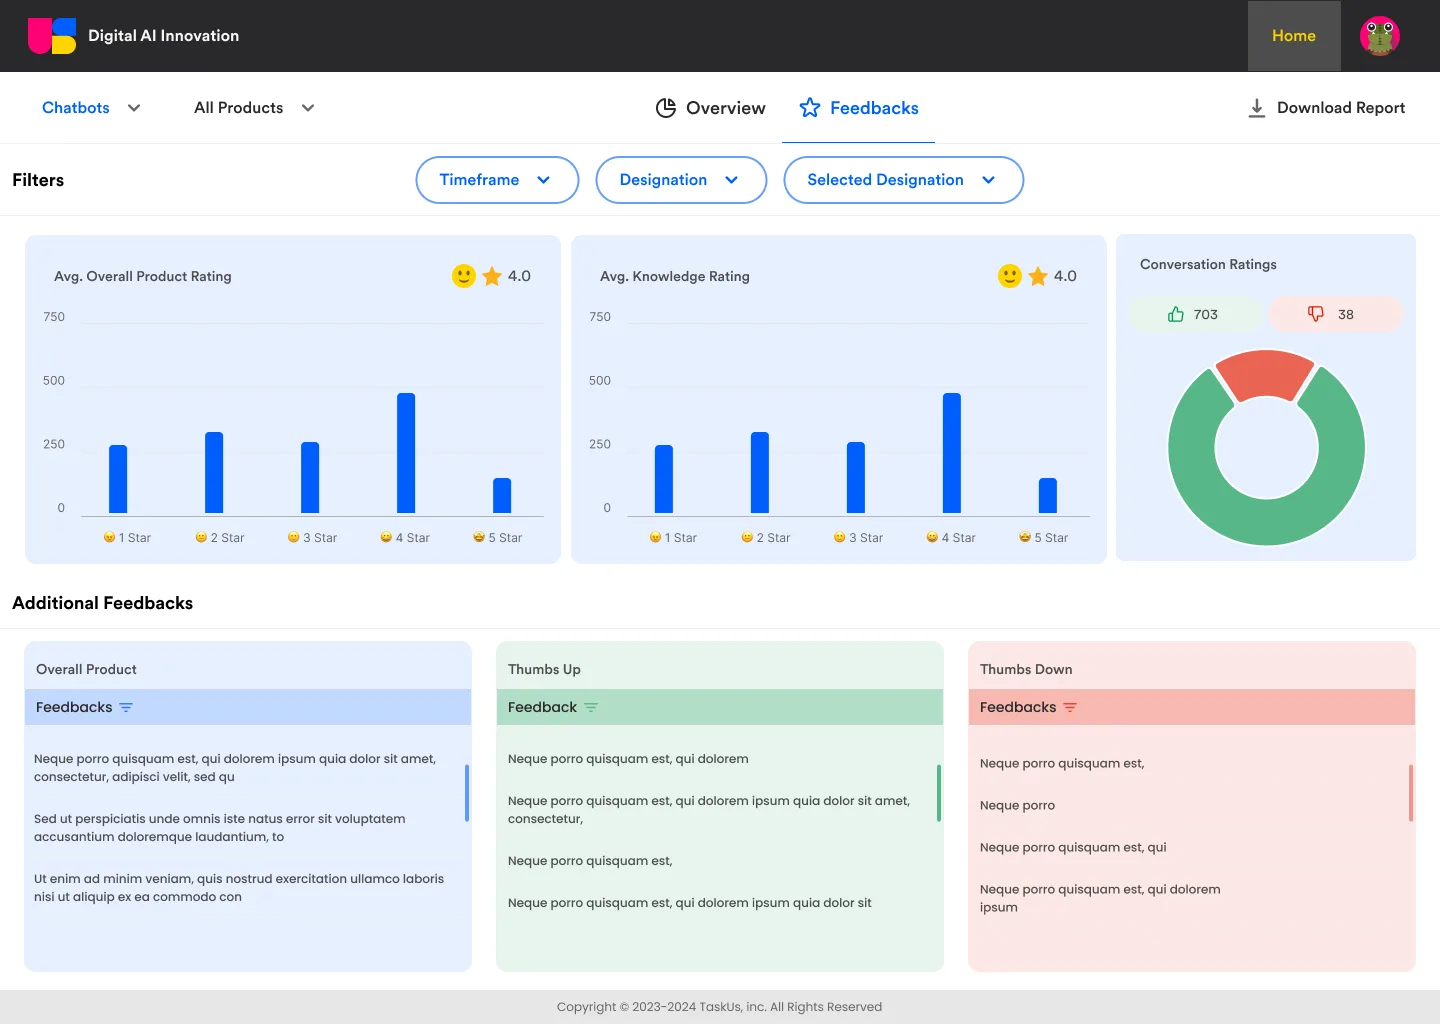This screenshot has width=1440, height=1024.
Task: Click the smiley icon in Avg. Knowledge Rating
Action: 1010,276
